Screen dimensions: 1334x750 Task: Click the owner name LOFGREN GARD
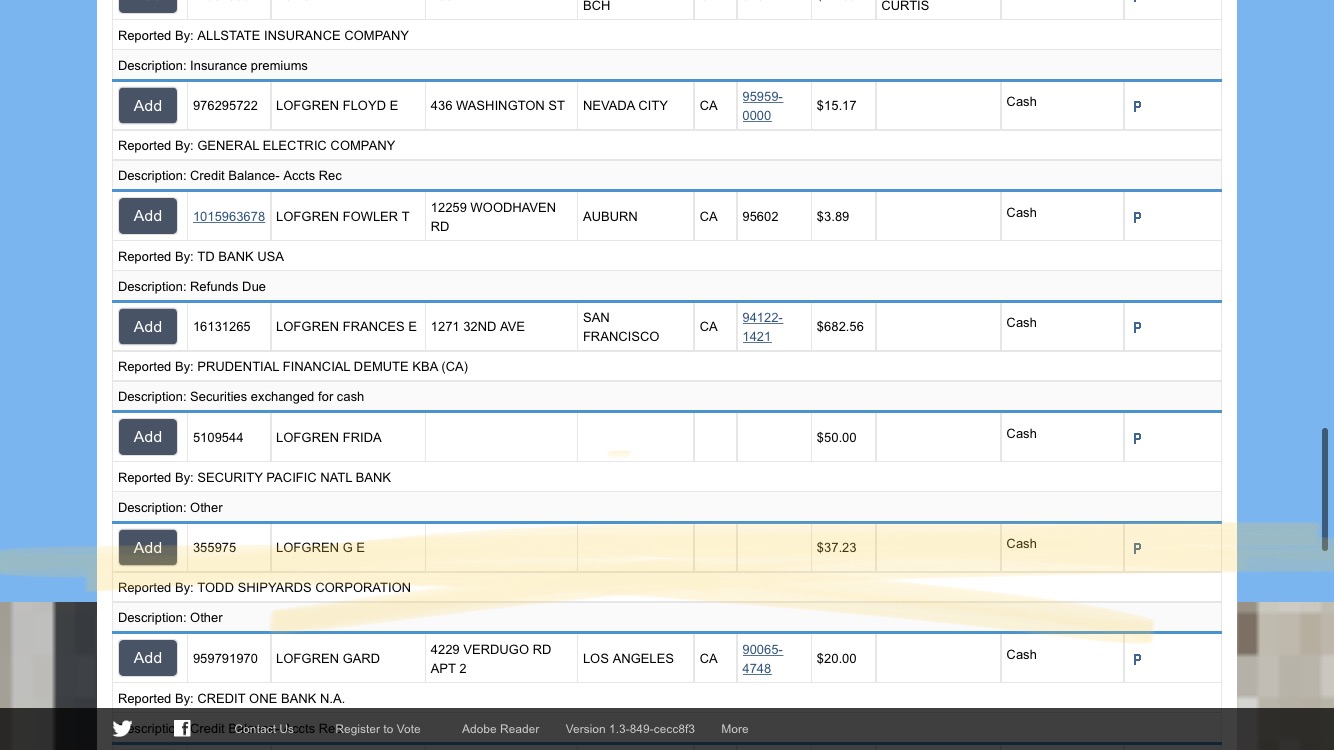pos(328,659)
